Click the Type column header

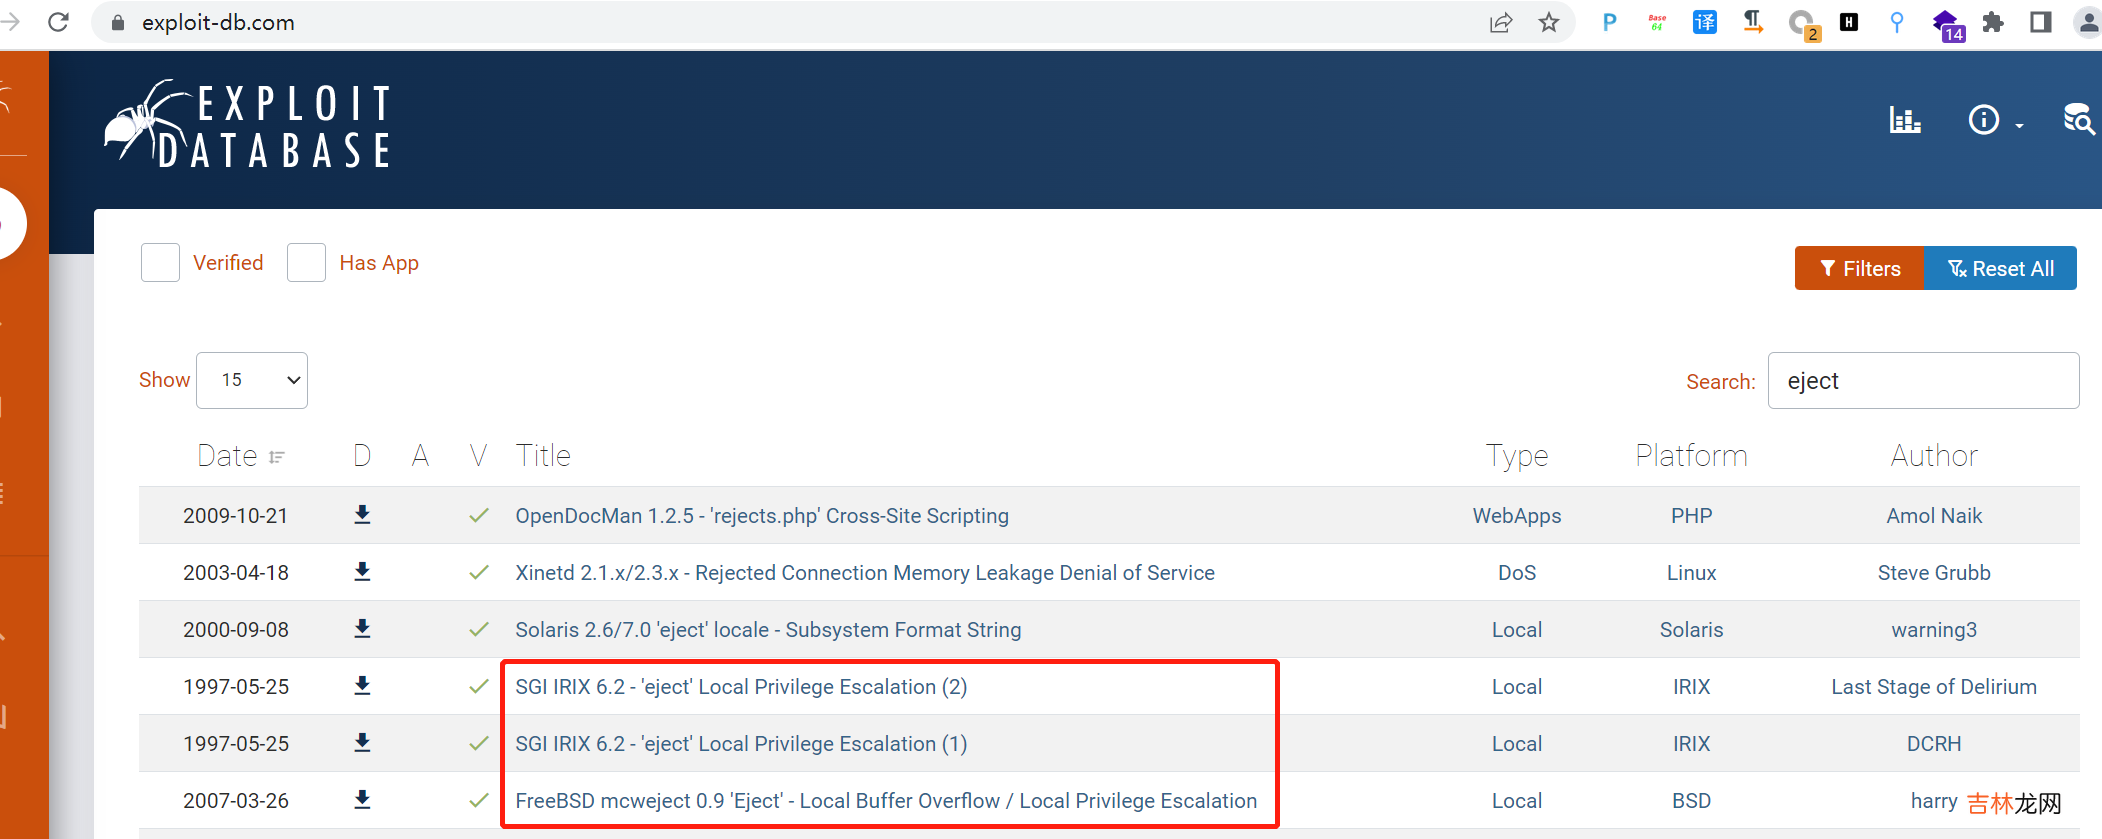click(1517, 457)
